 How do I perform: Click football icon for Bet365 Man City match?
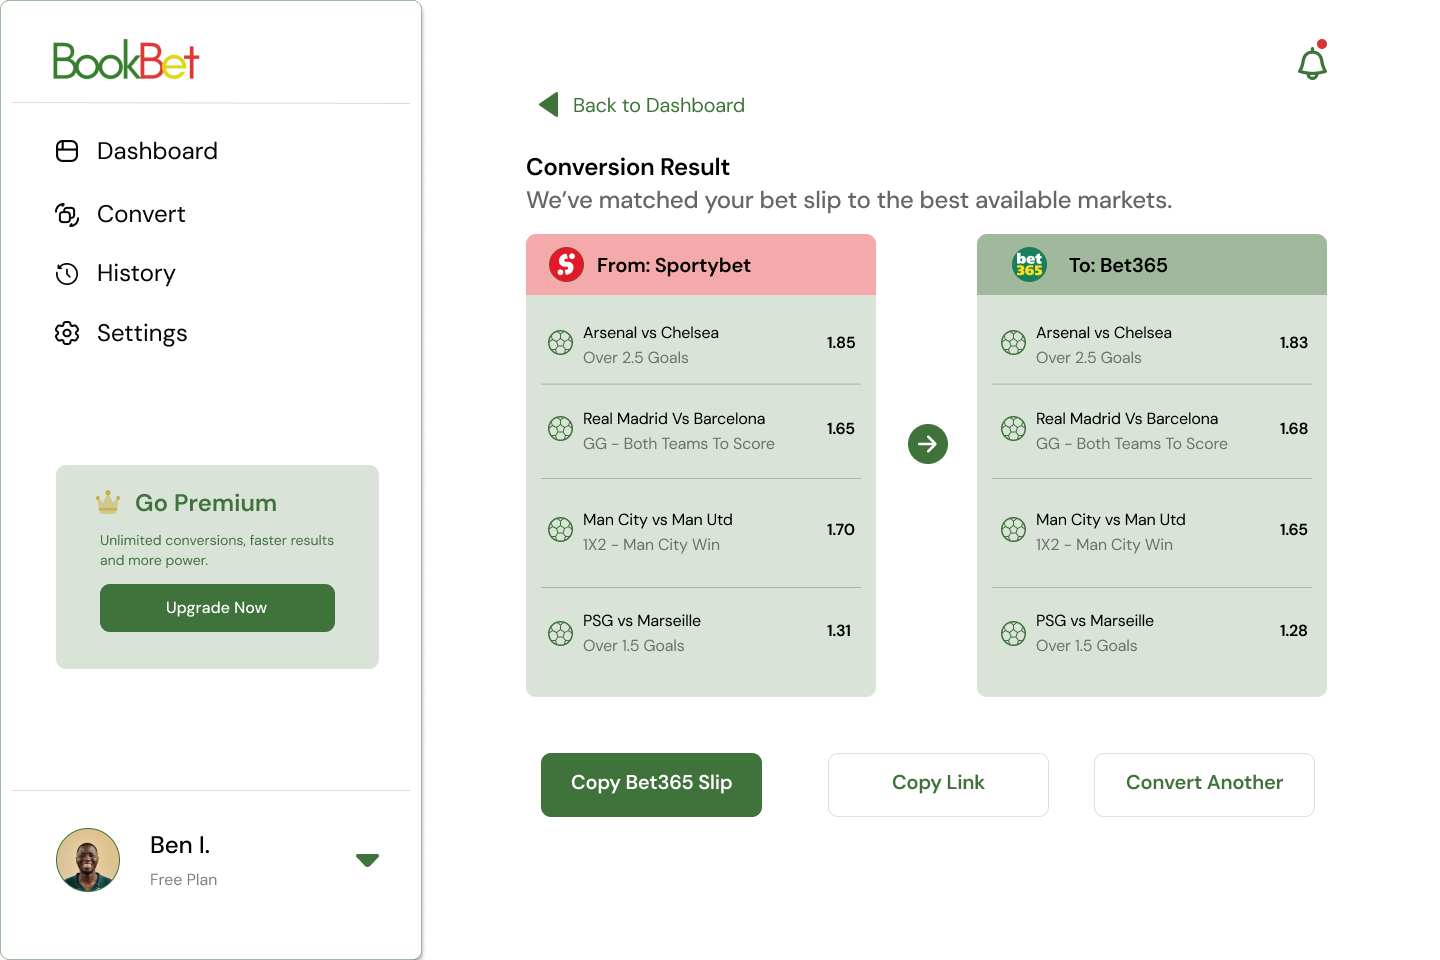1014,530
